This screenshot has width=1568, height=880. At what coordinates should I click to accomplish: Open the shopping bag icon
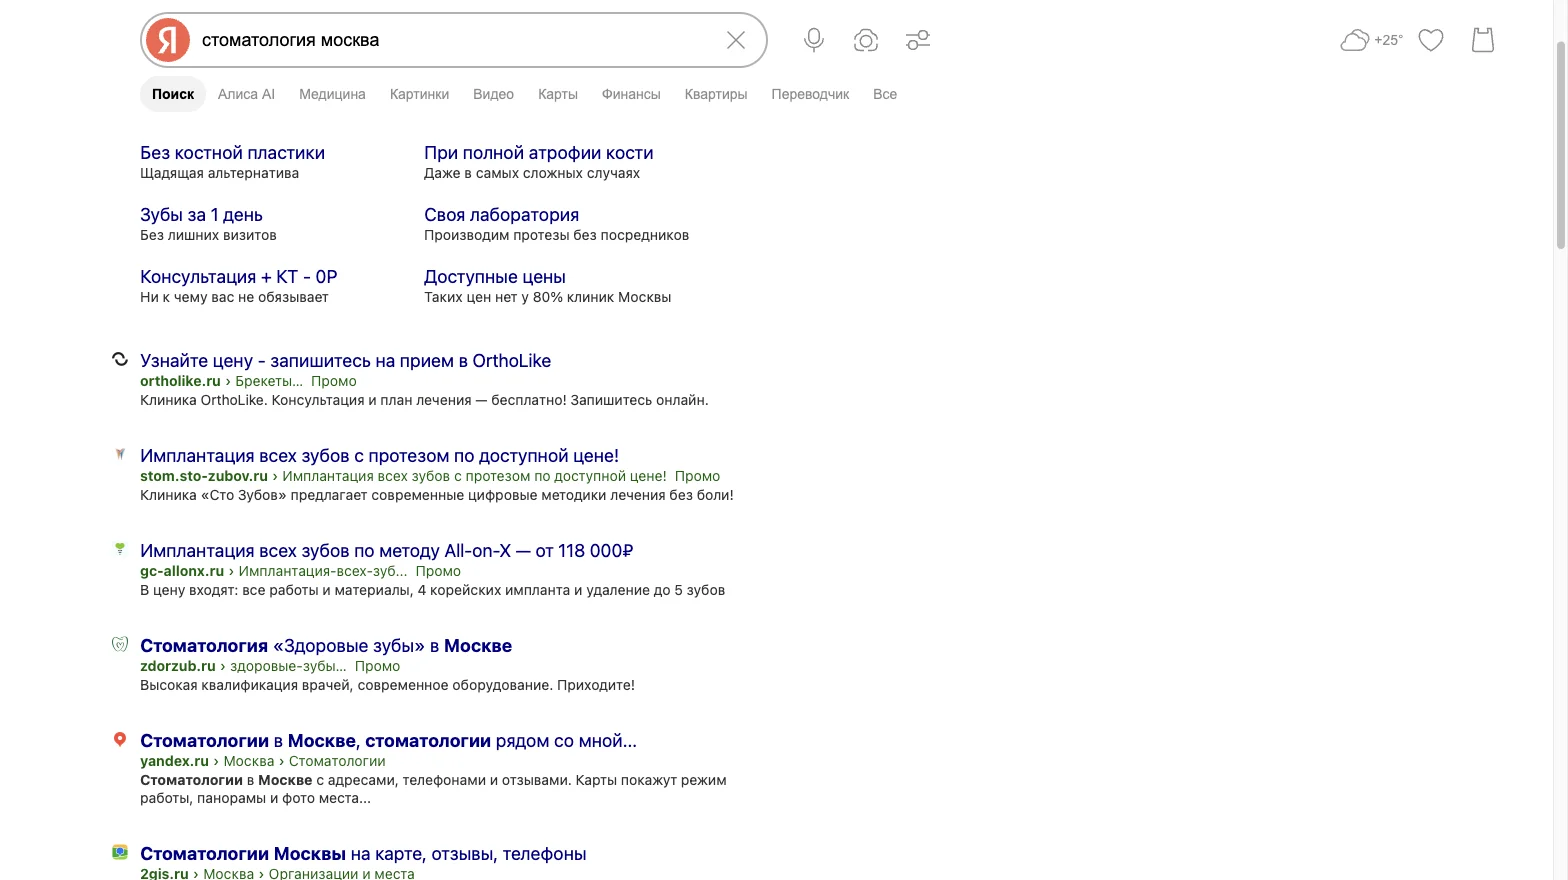[x=1483, y=40]
